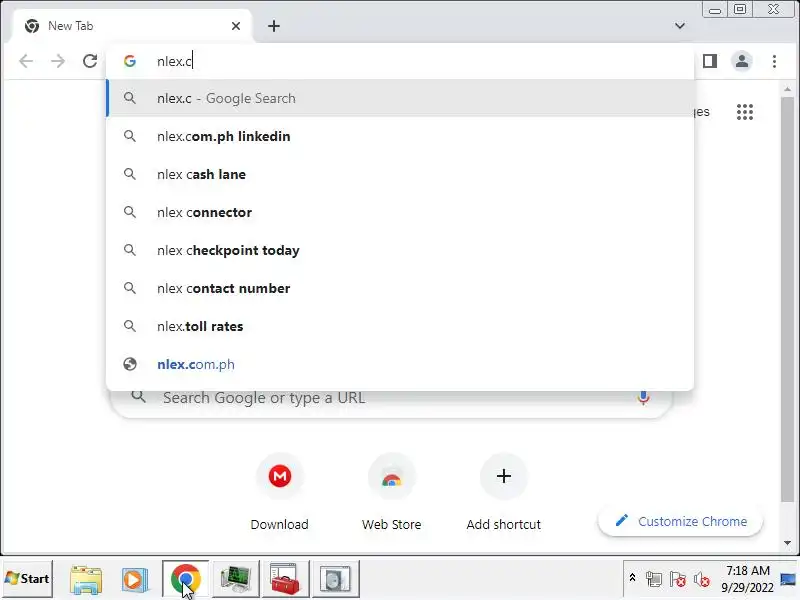Image resolution: width=800 pixels, height=600 pixels.
Task: Open the clock showing 7:18 AM
Action: click(x=747, y=579)
